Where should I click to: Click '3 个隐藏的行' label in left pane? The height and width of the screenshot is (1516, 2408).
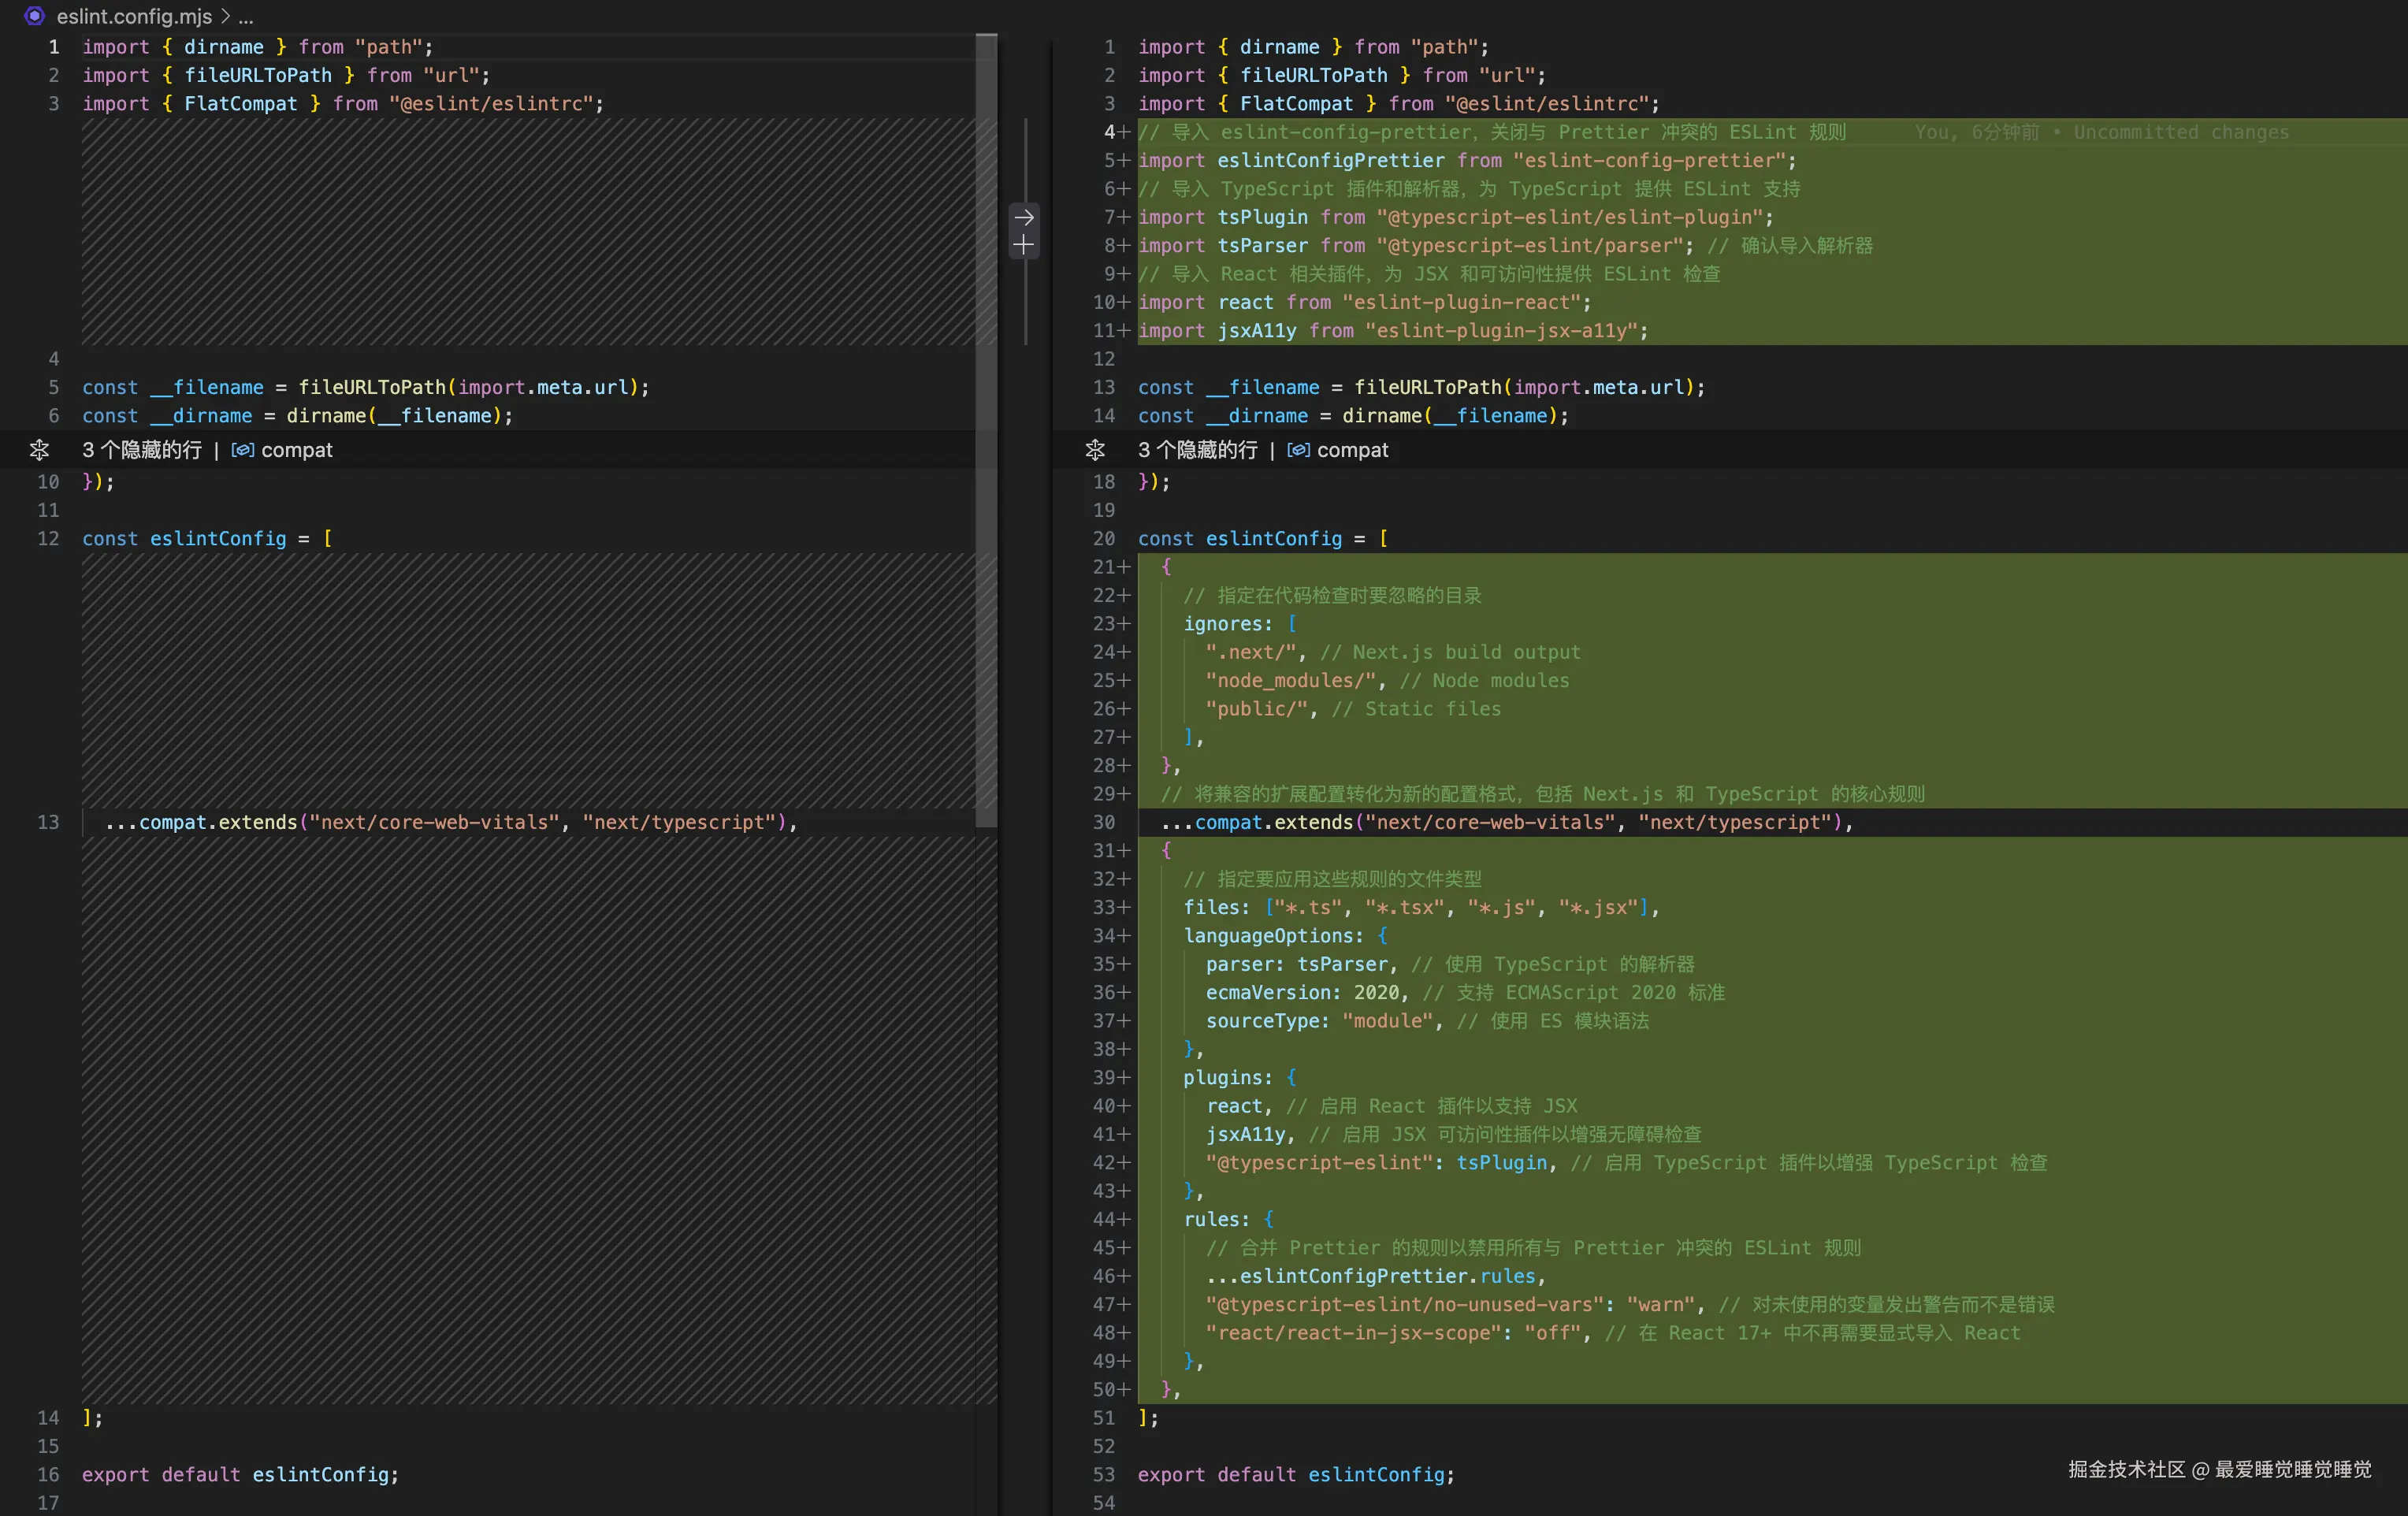tap(142, 450)
